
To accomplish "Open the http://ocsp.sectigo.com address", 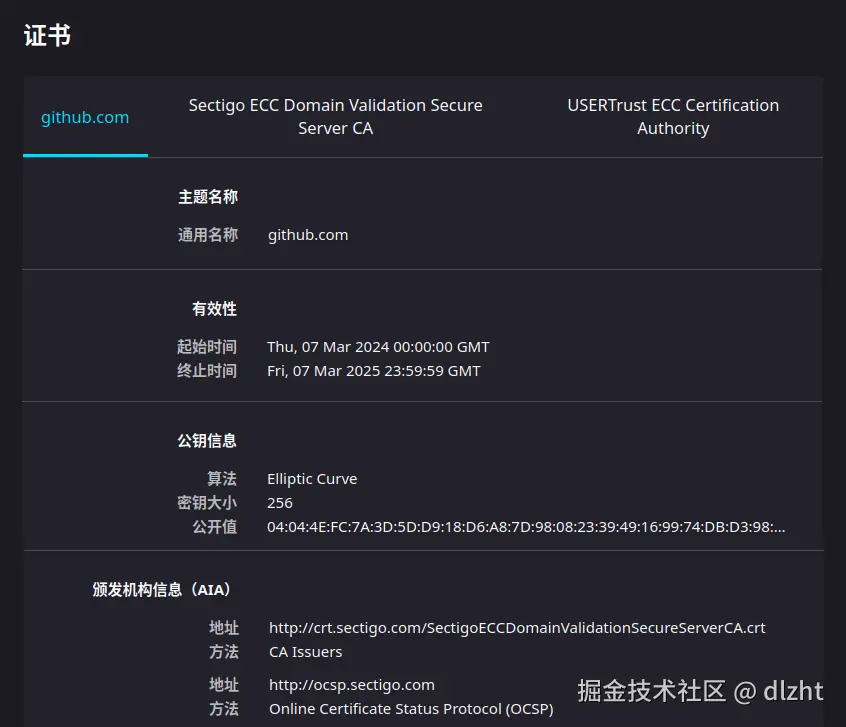I will coord(352,685).
